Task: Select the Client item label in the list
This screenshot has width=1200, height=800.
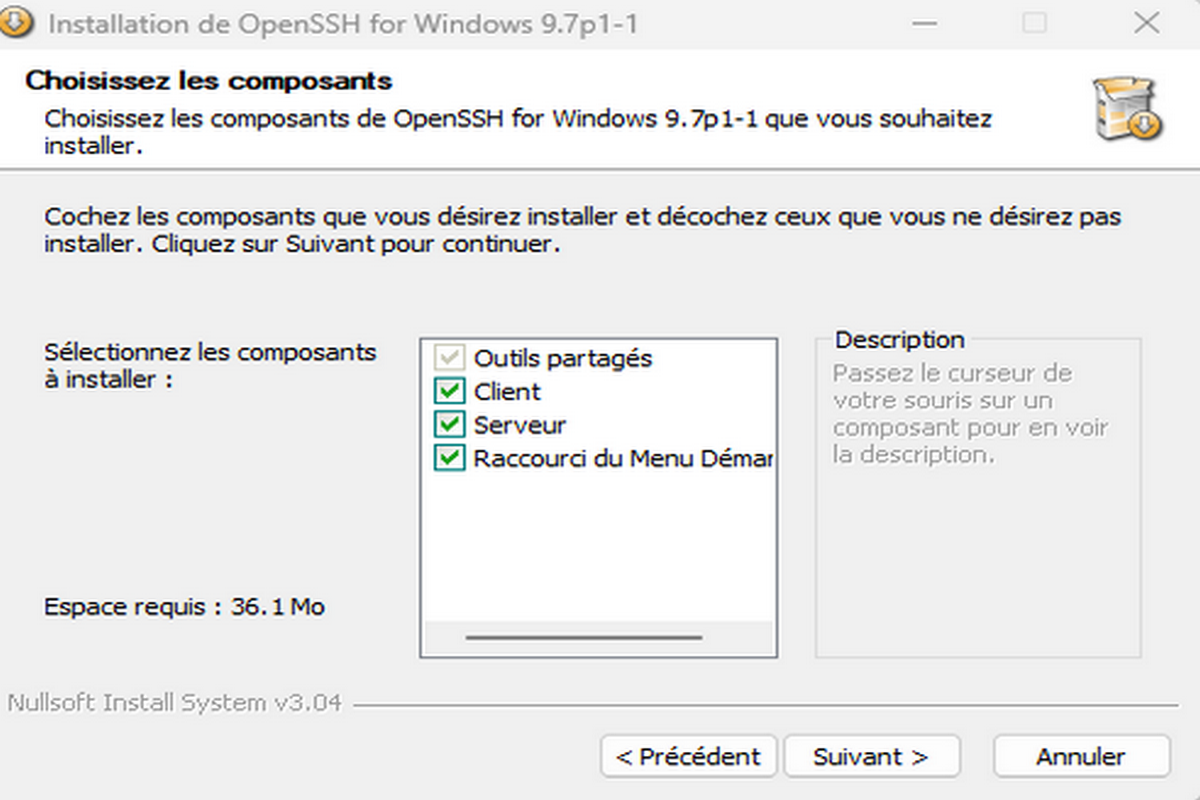Action: 507,391
